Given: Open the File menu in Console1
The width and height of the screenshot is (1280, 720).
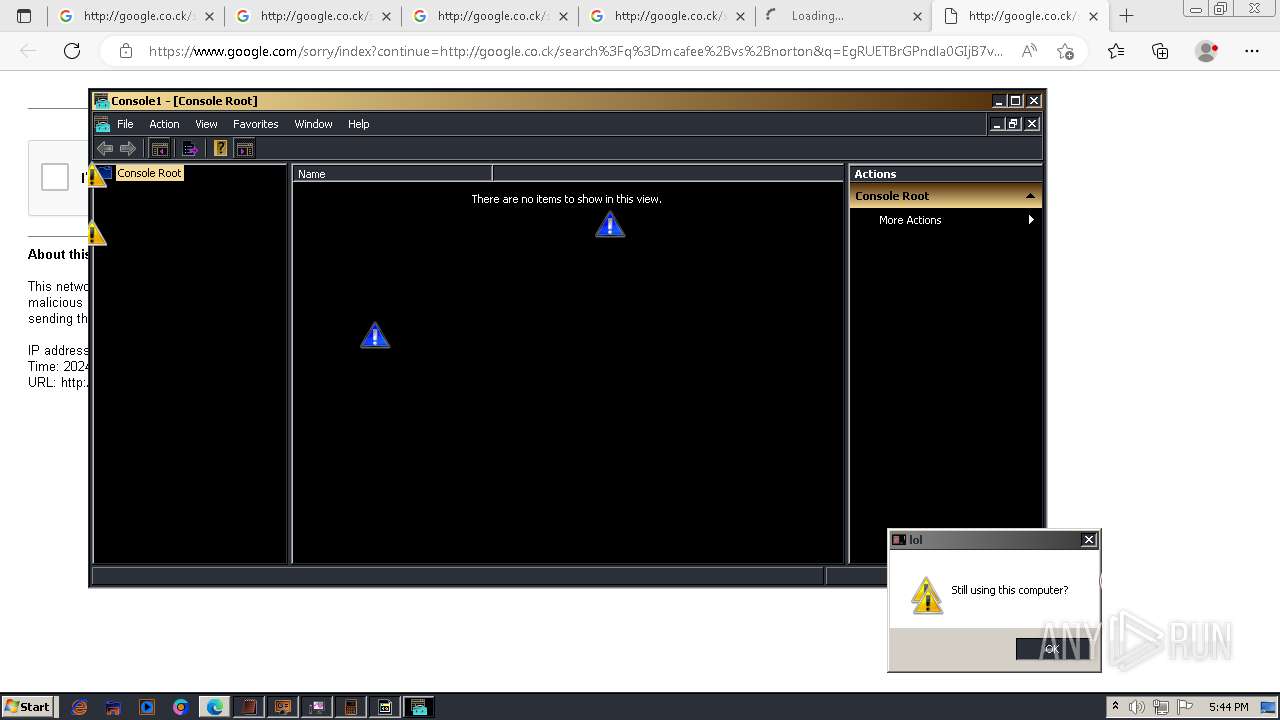Looking at the screenshot, I should click(x=125, y=124).
